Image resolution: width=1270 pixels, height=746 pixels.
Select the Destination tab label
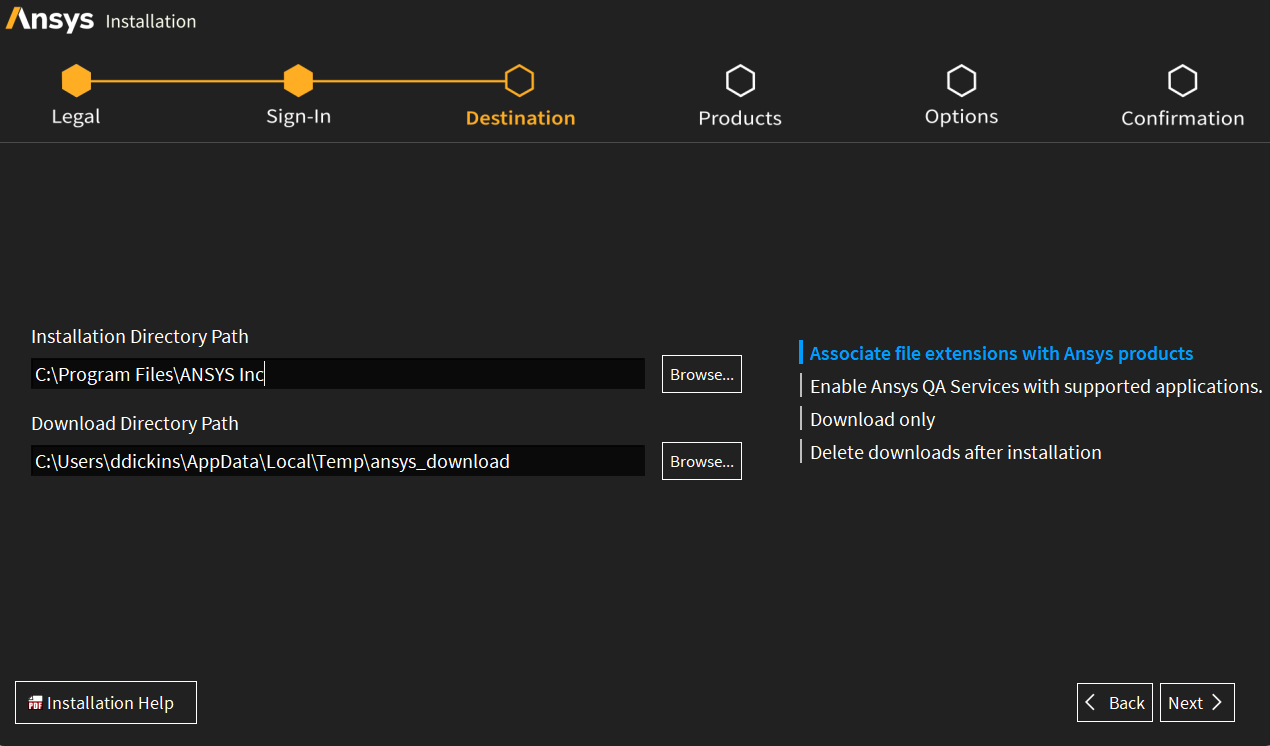tap(519, 117)
